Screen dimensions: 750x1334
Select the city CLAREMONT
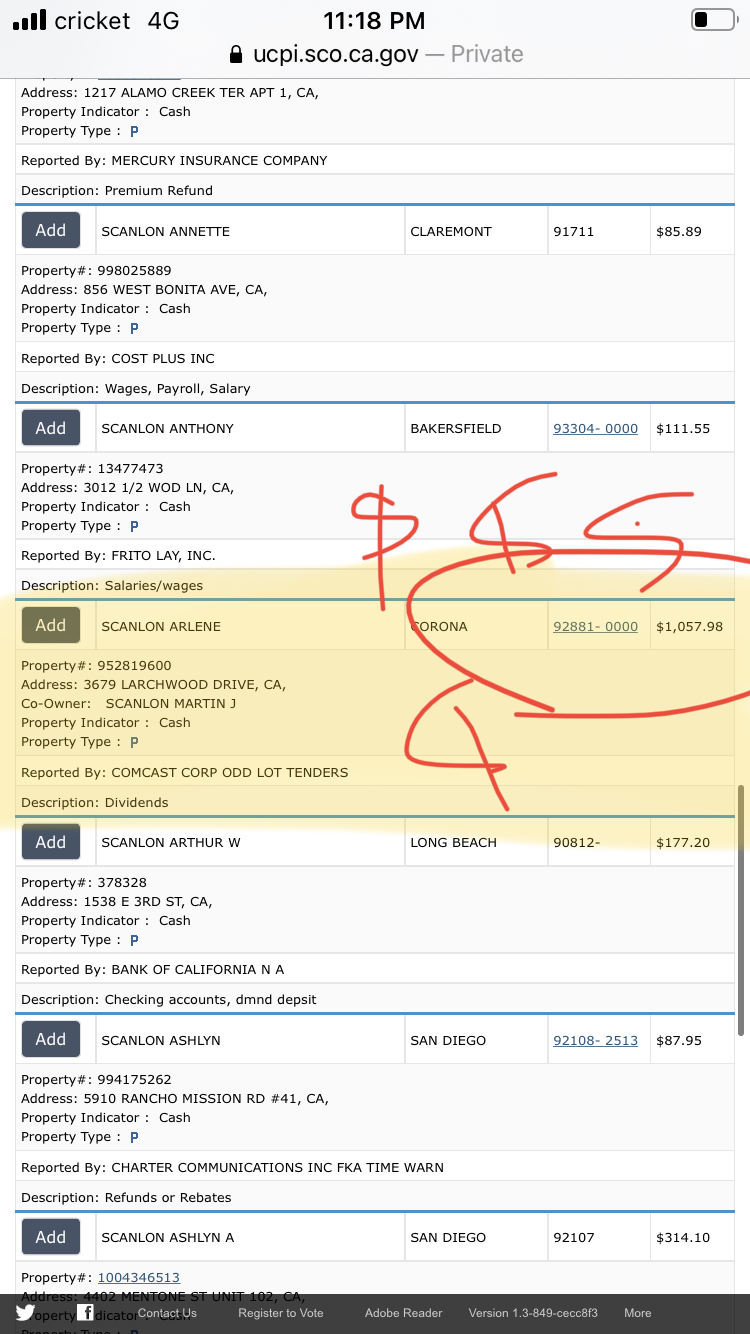451,231
